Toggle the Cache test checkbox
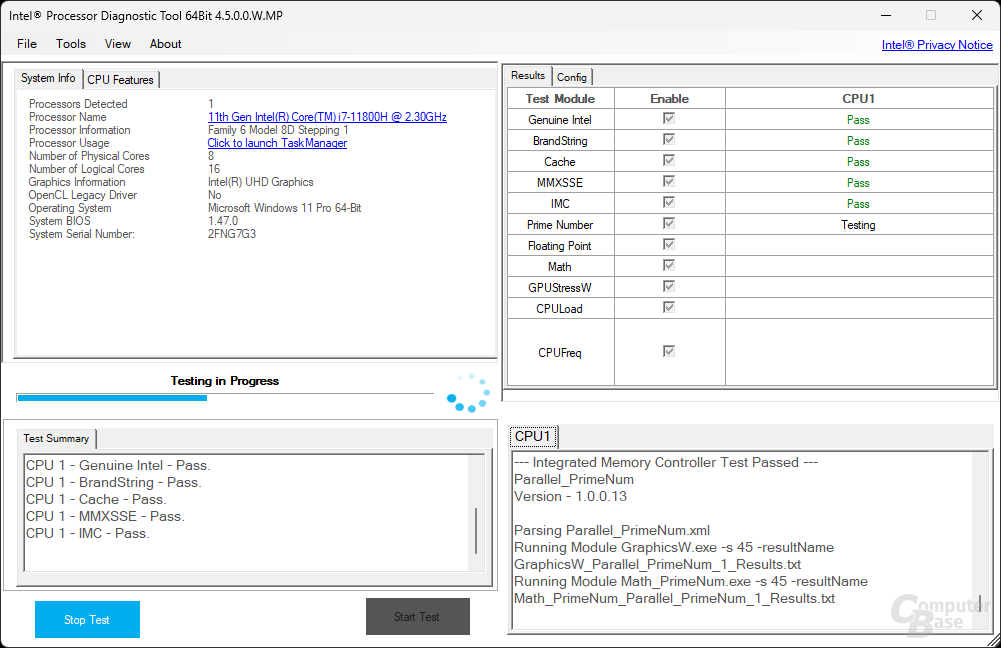 [x=668, y=160]
